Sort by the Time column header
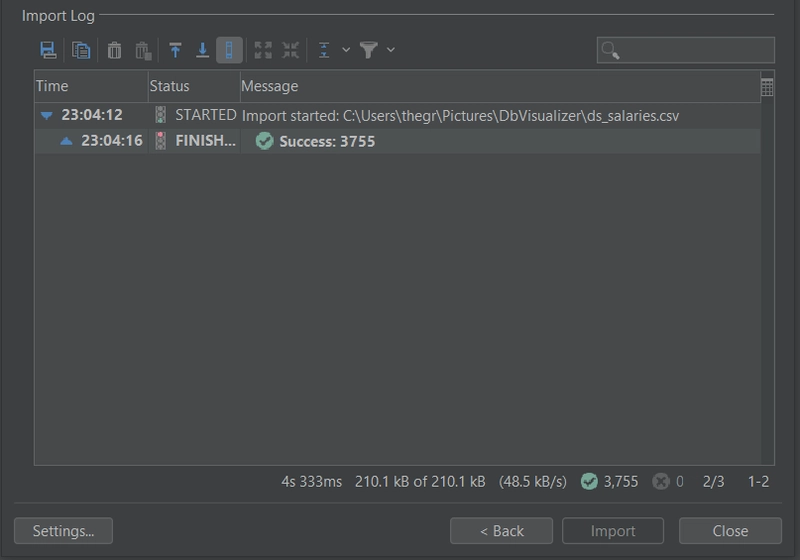 pos(91,86)
